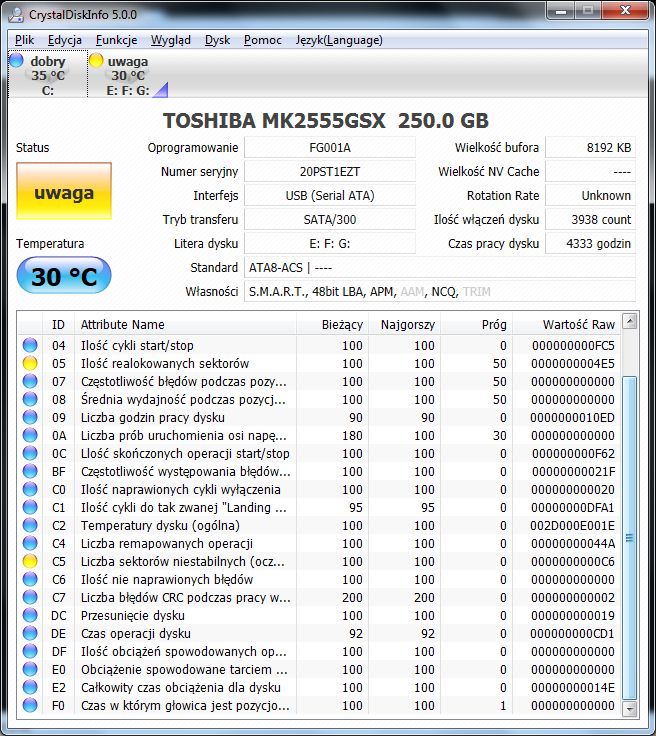
Task: Select row Ilość realokowanych sektorów
Action: 319,363
